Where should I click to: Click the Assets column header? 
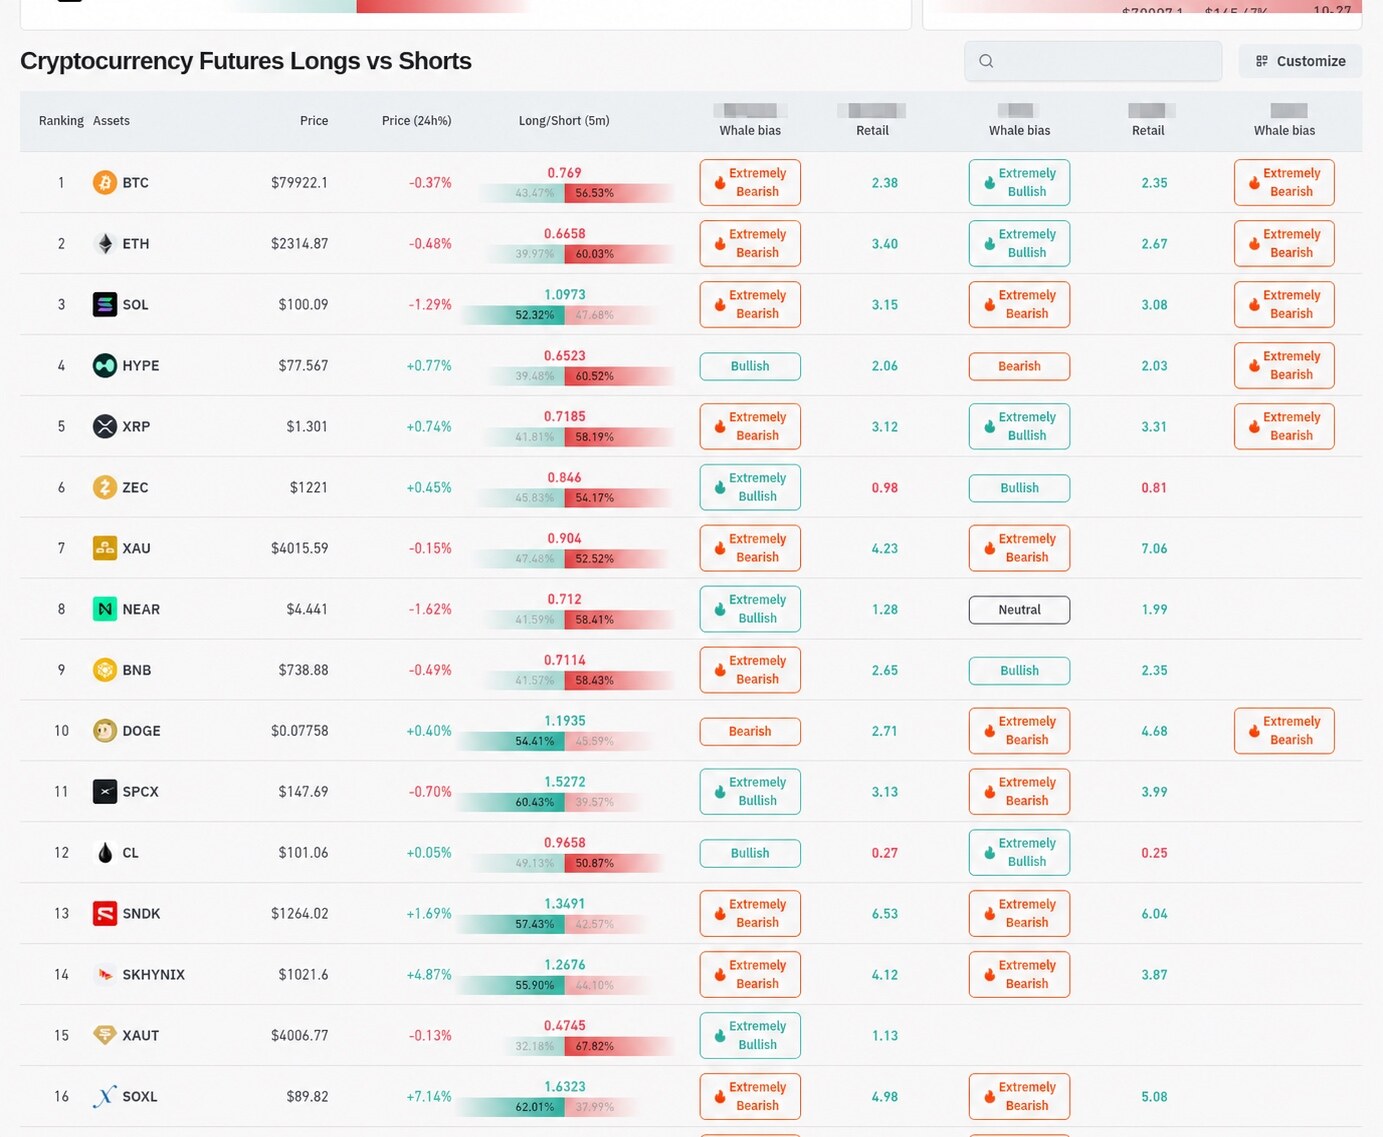[111, 121]
